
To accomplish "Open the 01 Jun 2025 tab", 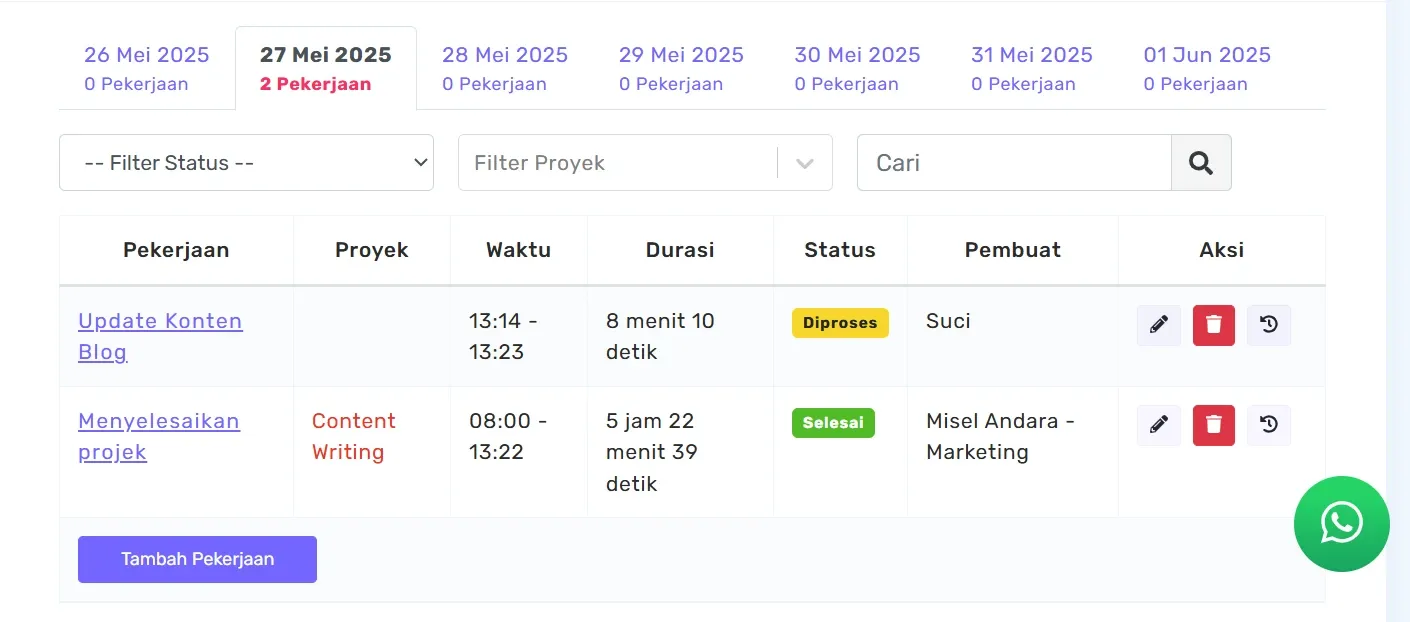I will click(x=1207, y=68).
